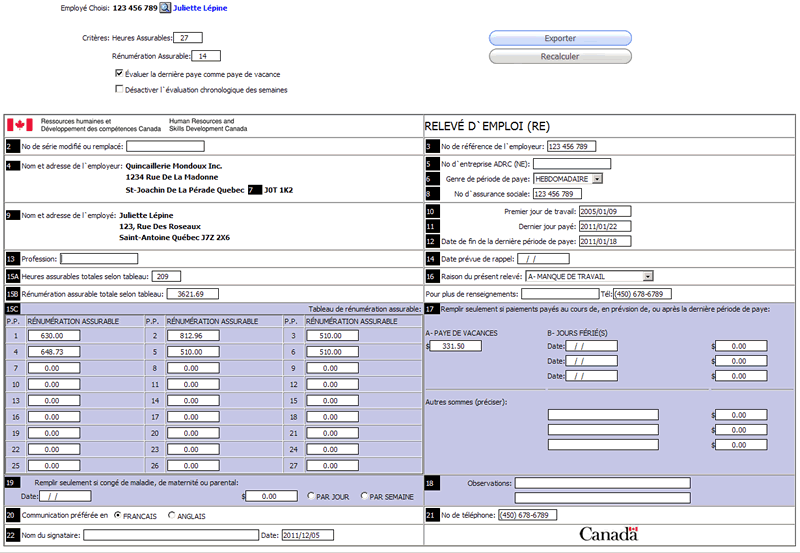Edit the Premier jour de travail date

point(605,211)
